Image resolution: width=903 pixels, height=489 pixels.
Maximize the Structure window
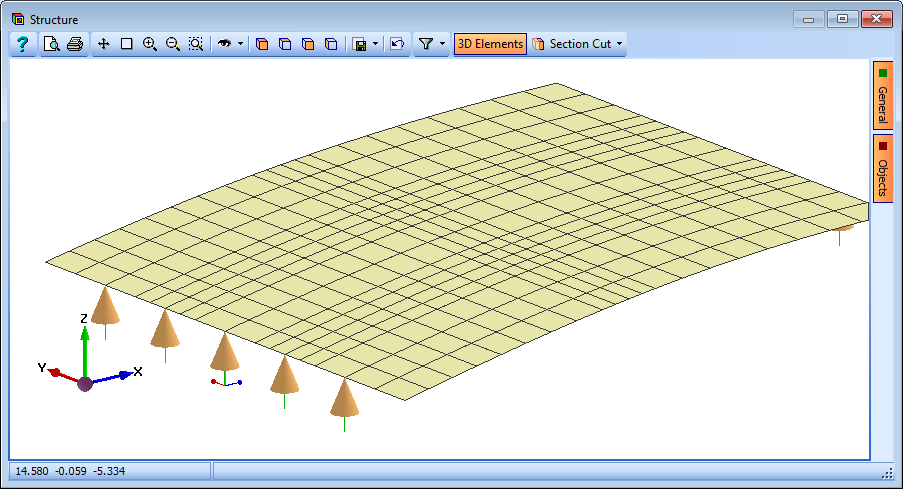pos(843,19)
